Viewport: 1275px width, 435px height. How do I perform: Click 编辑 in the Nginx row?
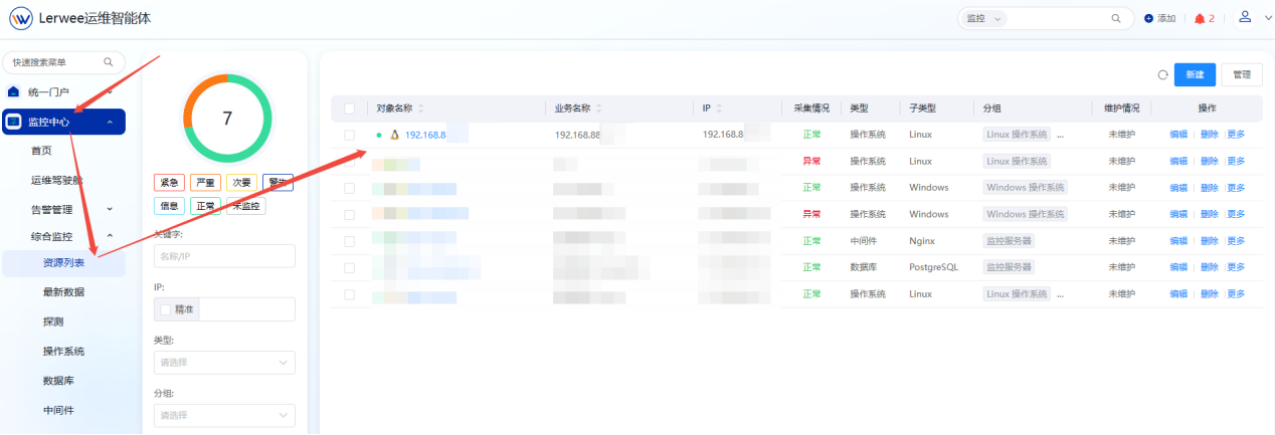tap(1178, 241)
